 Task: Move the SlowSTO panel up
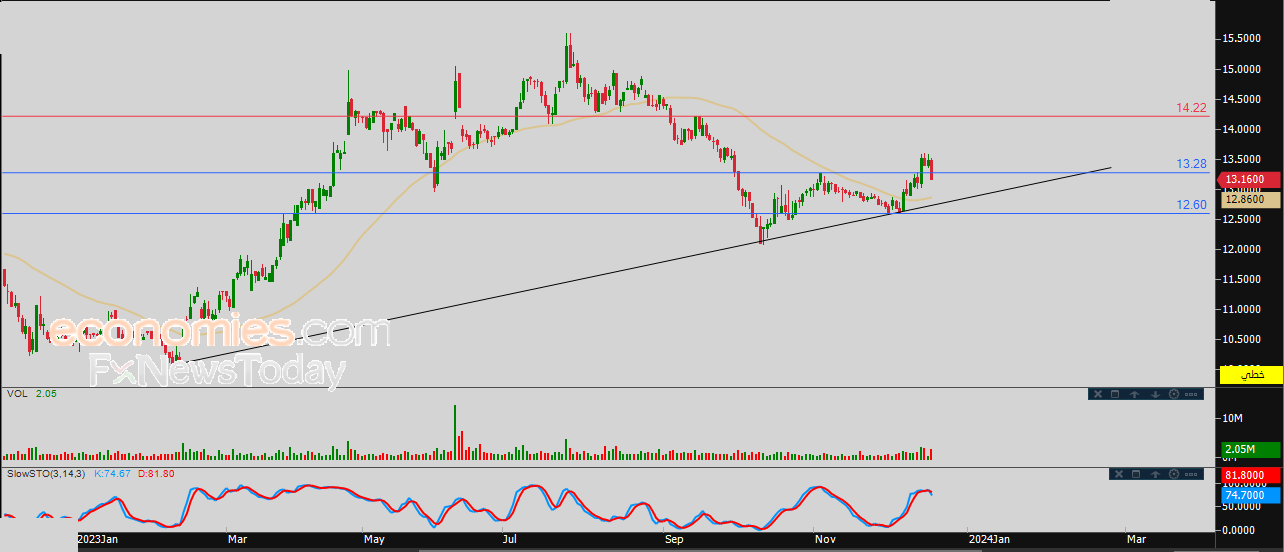[1155, 474]
